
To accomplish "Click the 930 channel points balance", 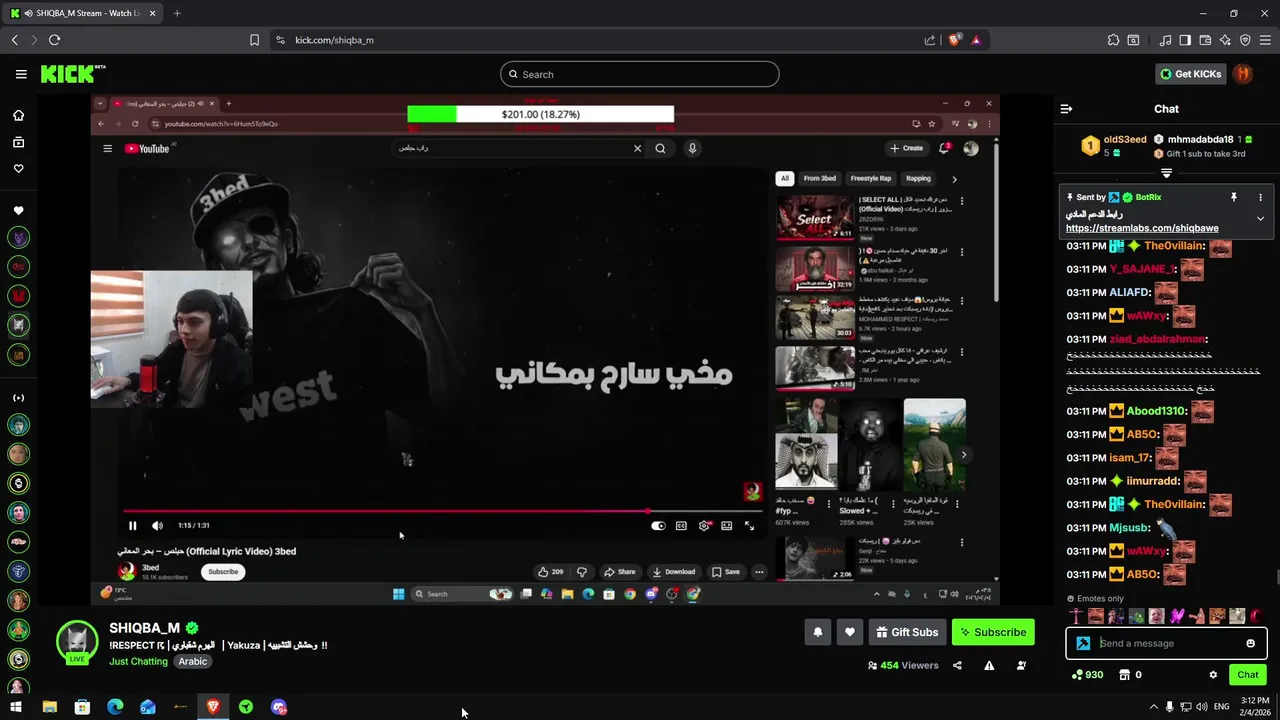I will pos(1087,675).
